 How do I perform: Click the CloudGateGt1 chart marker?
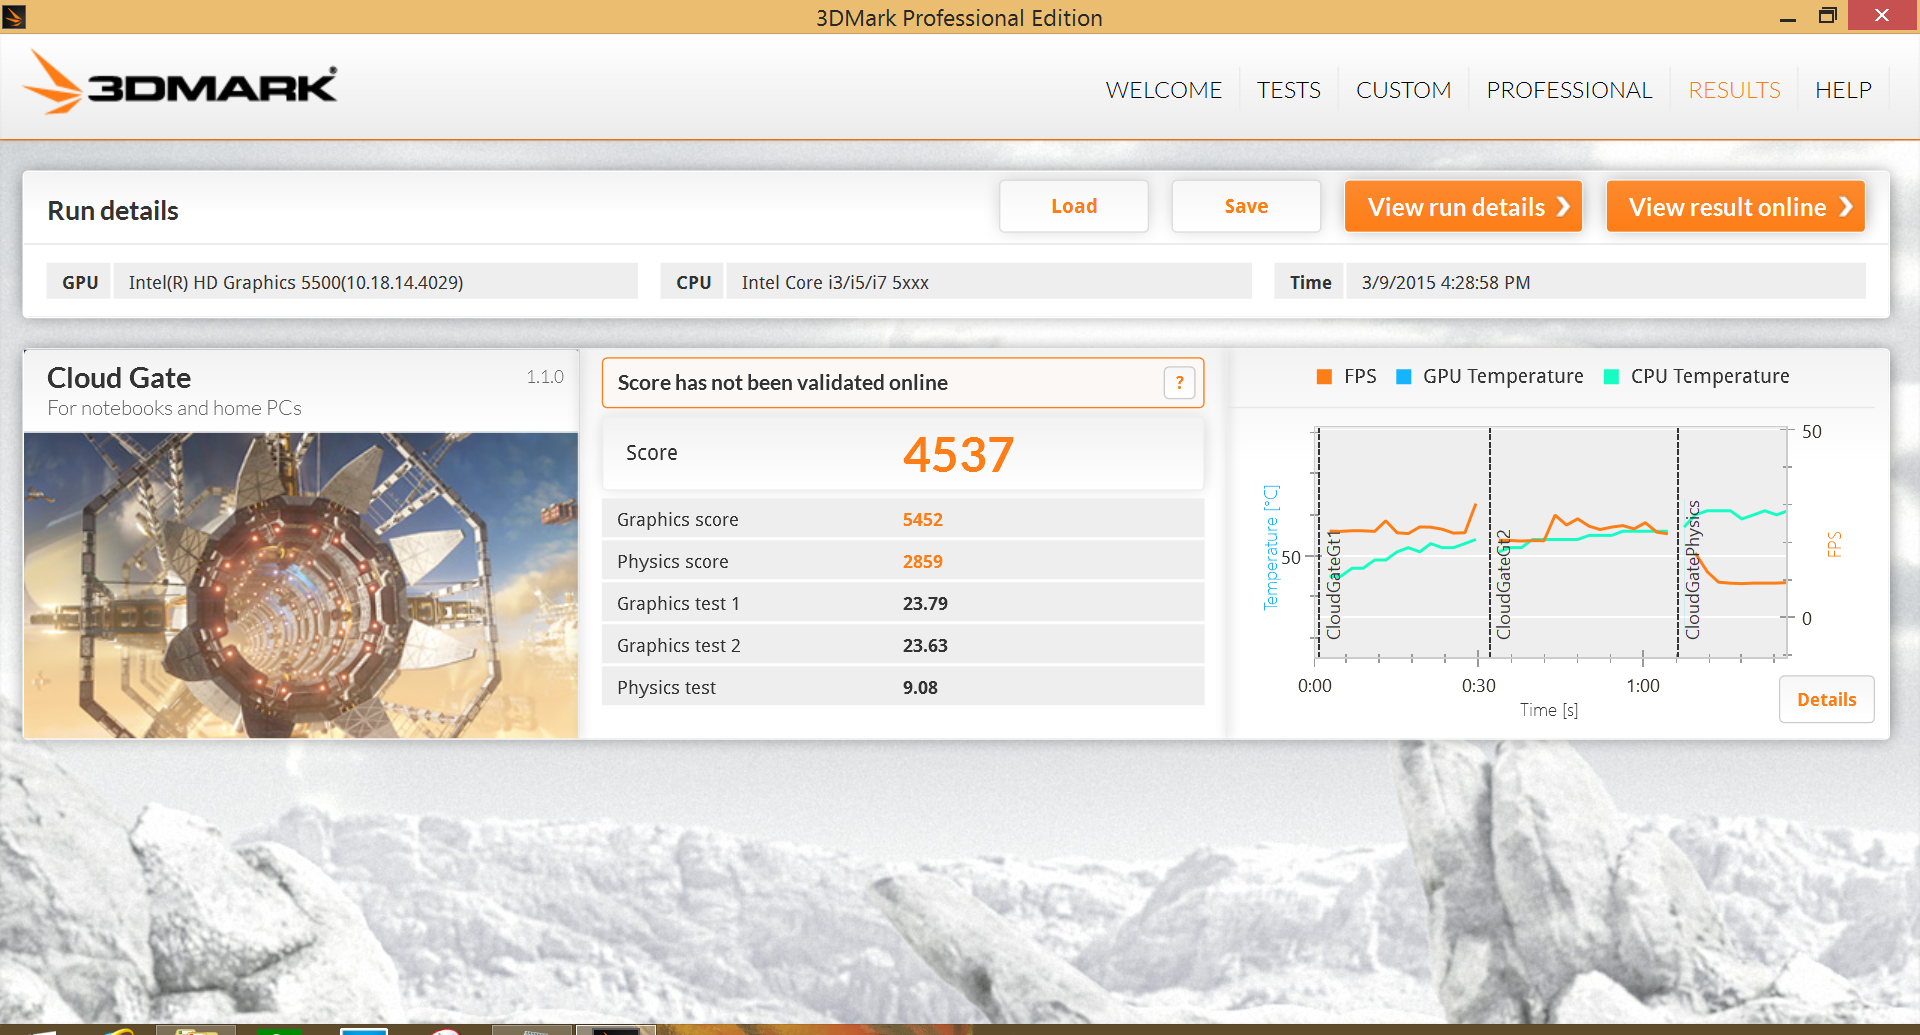(1333, 586)
